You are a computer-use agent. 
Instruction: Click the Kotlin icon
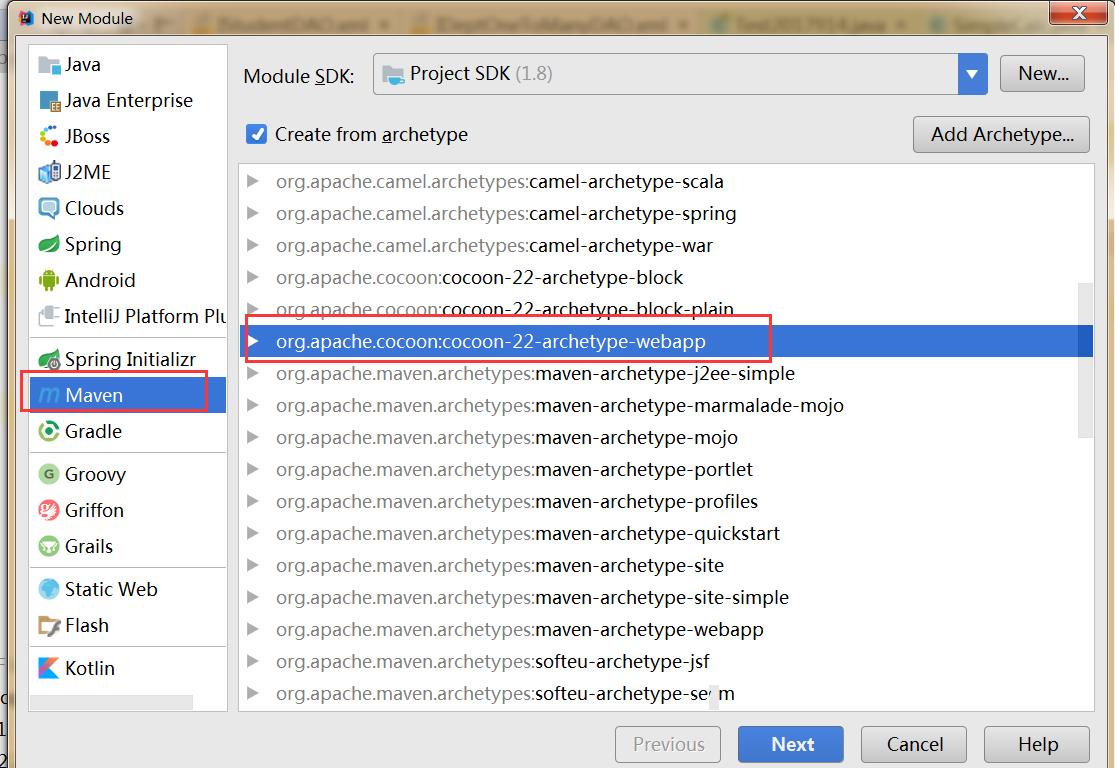pyautogui.click(x=49, y=668)
